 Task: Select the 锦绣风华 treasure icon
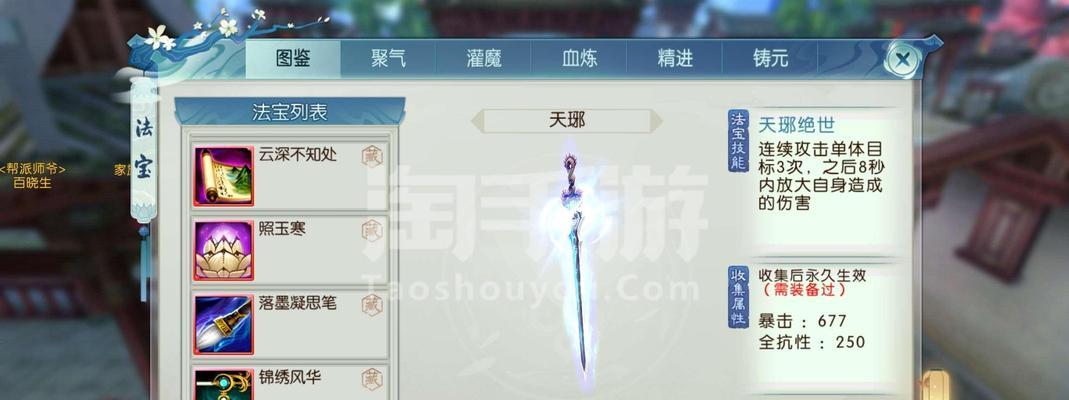[x=224, y=384]
